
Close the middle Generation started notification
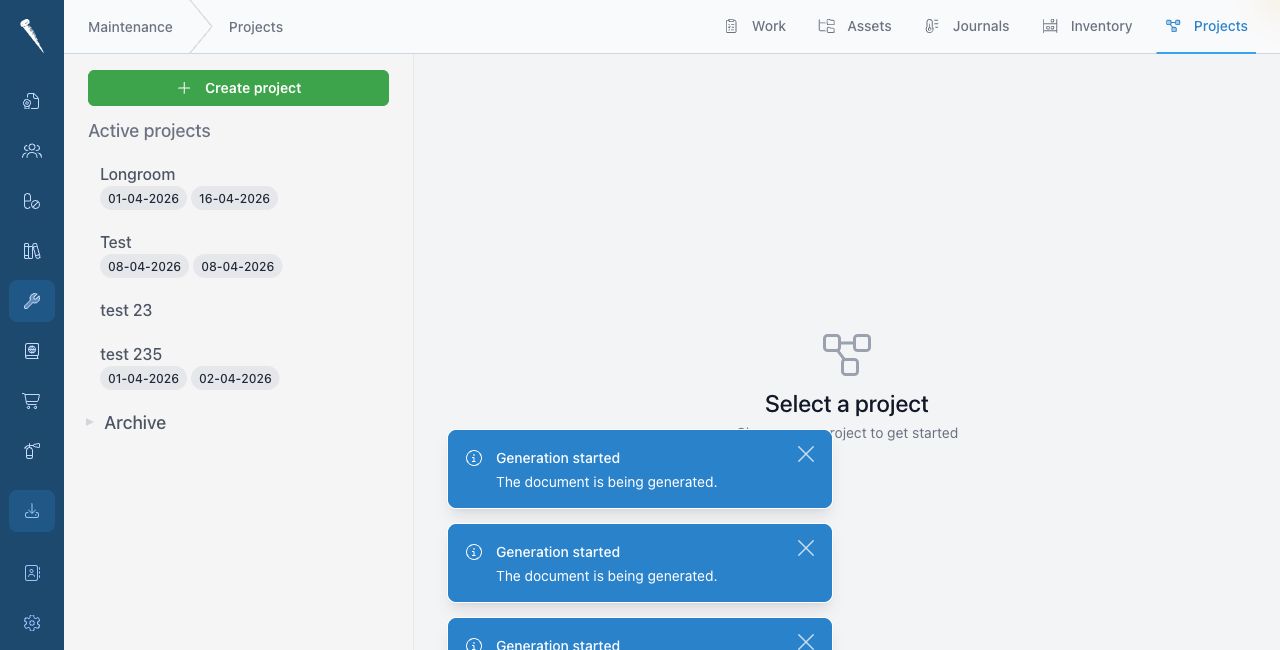coord(806,548)
